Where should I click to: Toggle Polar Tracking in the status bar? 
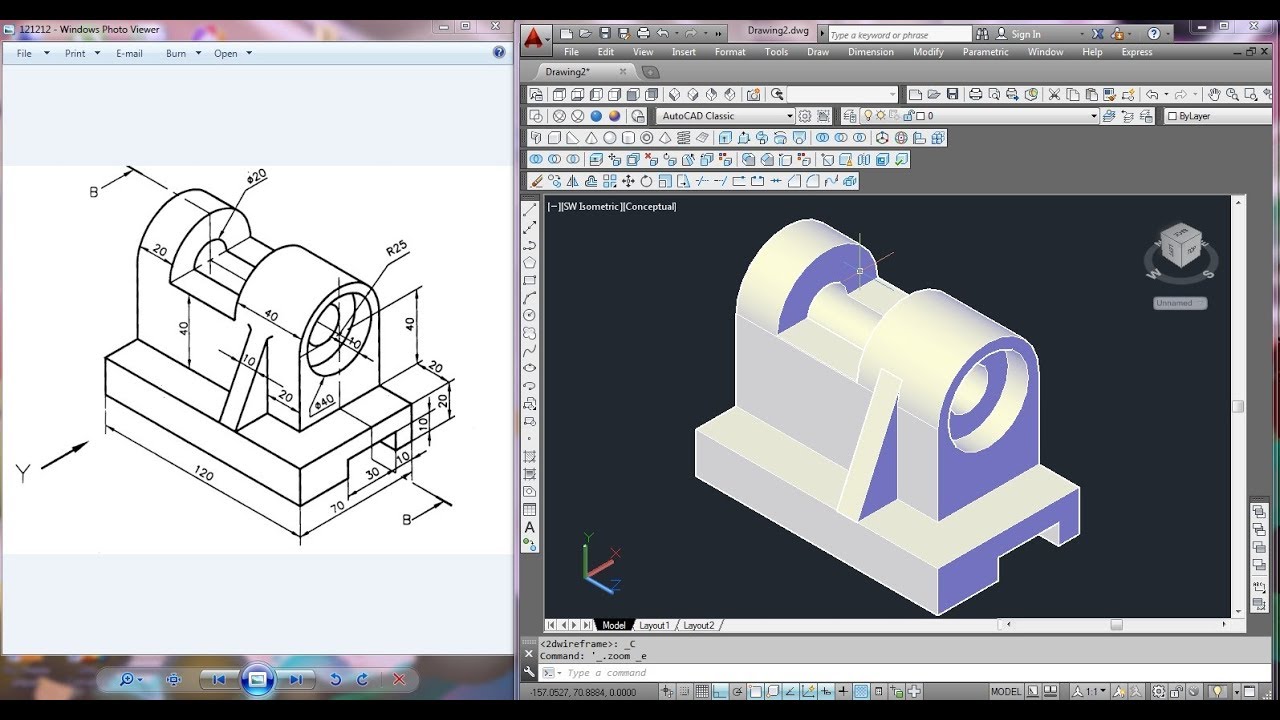pyautogui.click(x=738, y=691)
